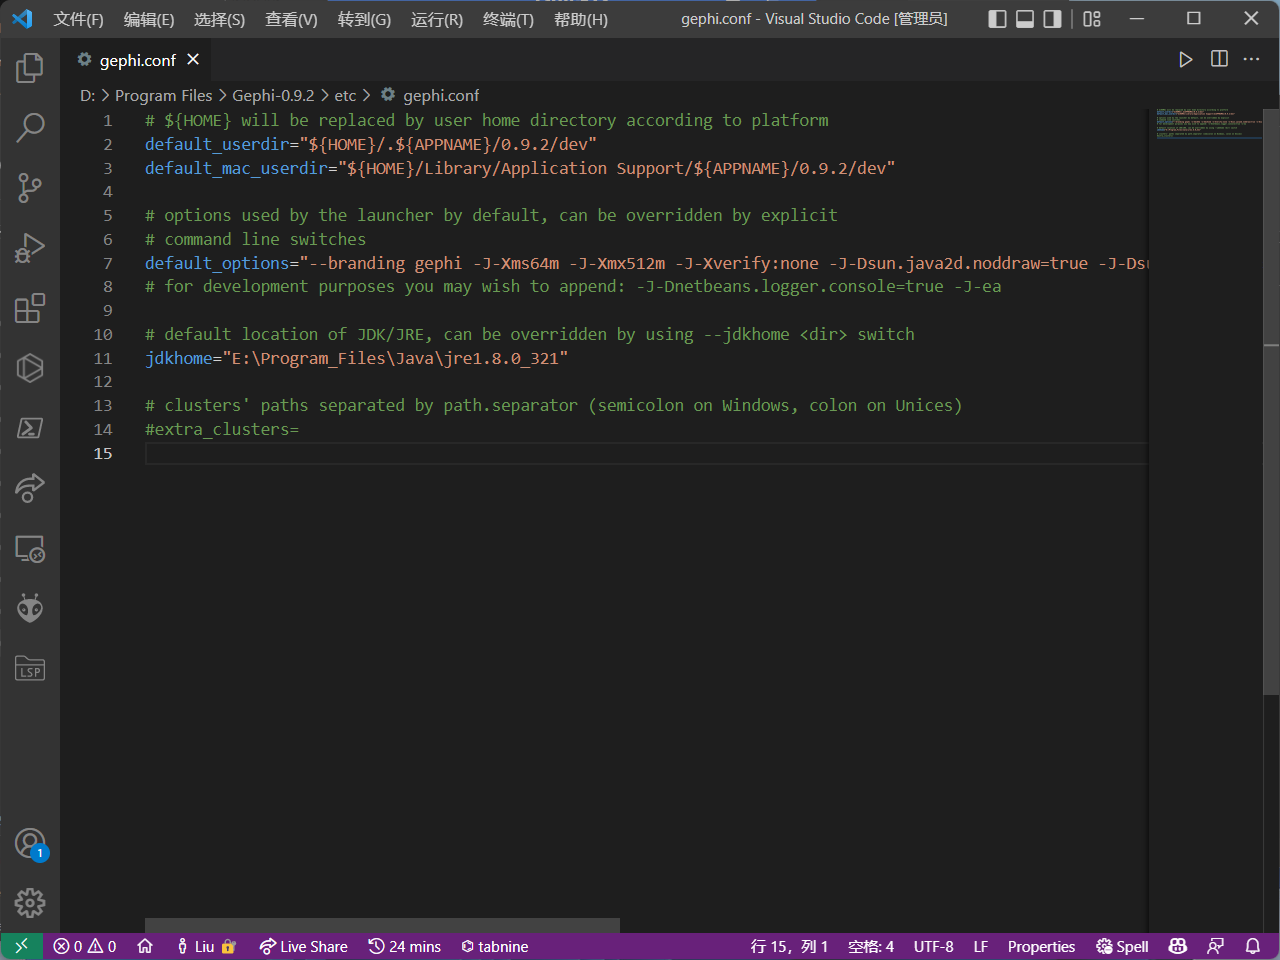1280x960 pixels.
Task: Go to line via row 15 column 1 indicator
Action: pyautogui.click(x=789, y=946)
